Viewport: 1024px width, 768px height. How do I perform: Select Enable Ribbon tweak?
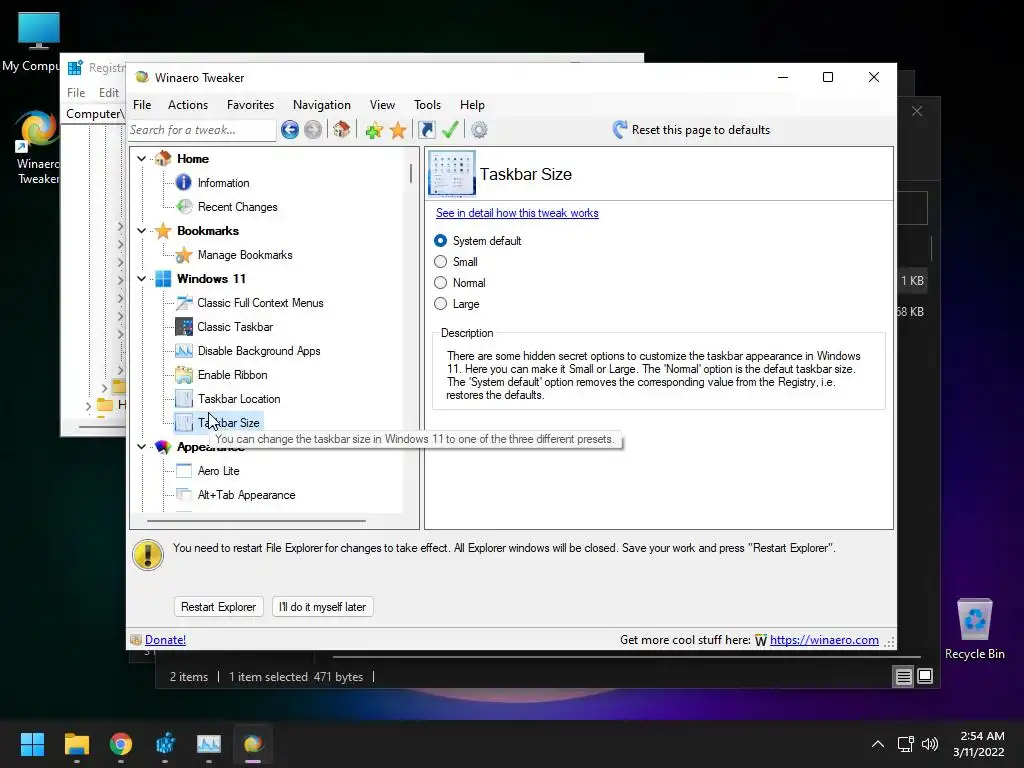(x=232, y=375)
